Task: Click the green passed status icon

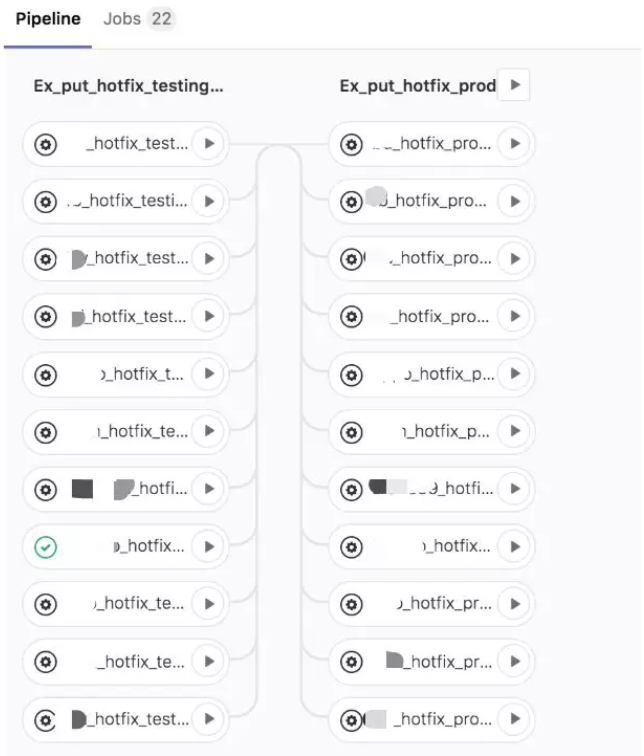Action: pyautogui.click(x=46, y=547)
